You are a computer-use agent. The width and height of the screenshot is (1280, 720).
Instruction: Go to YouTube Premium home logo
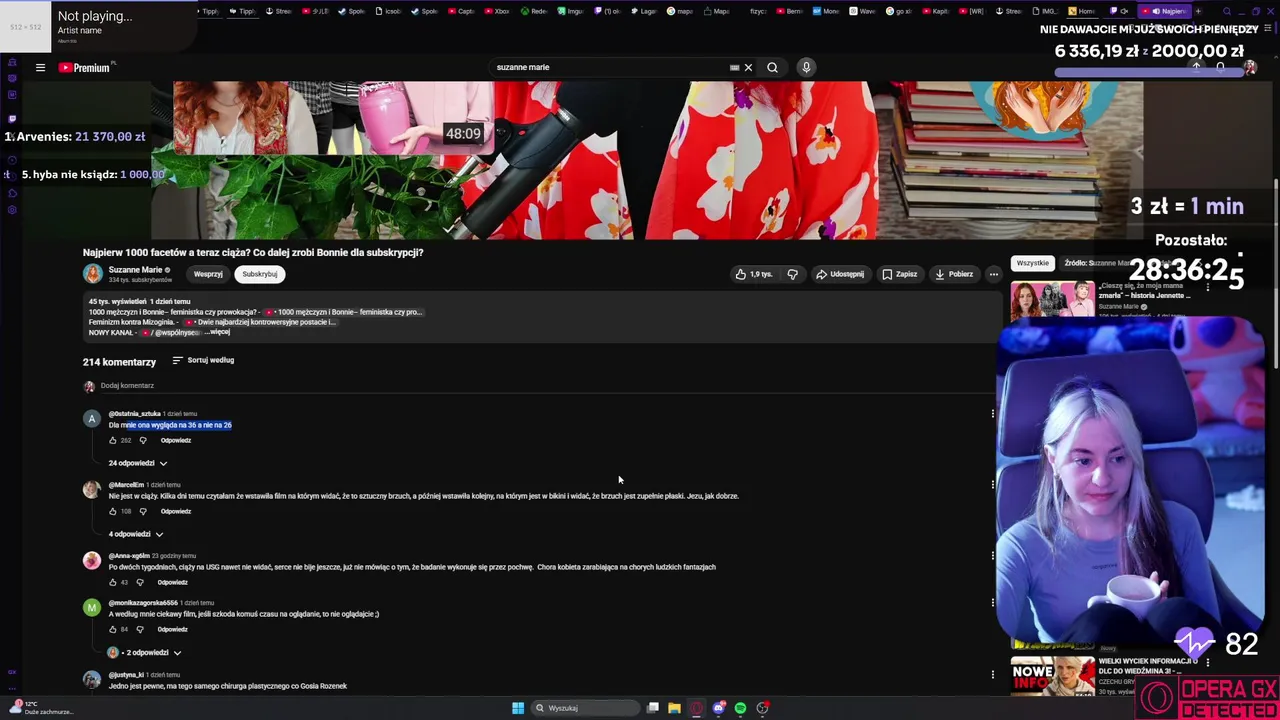click(86, 68)
